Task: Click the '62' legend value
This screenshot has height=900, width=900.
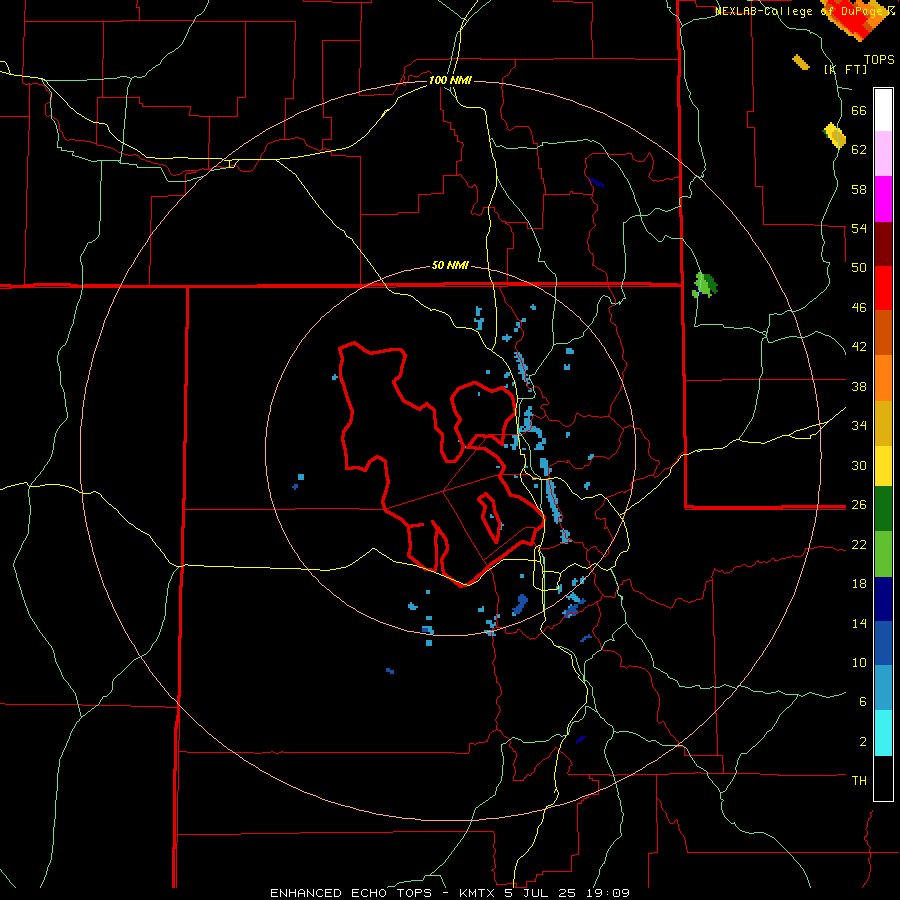Action: [859, 150]
